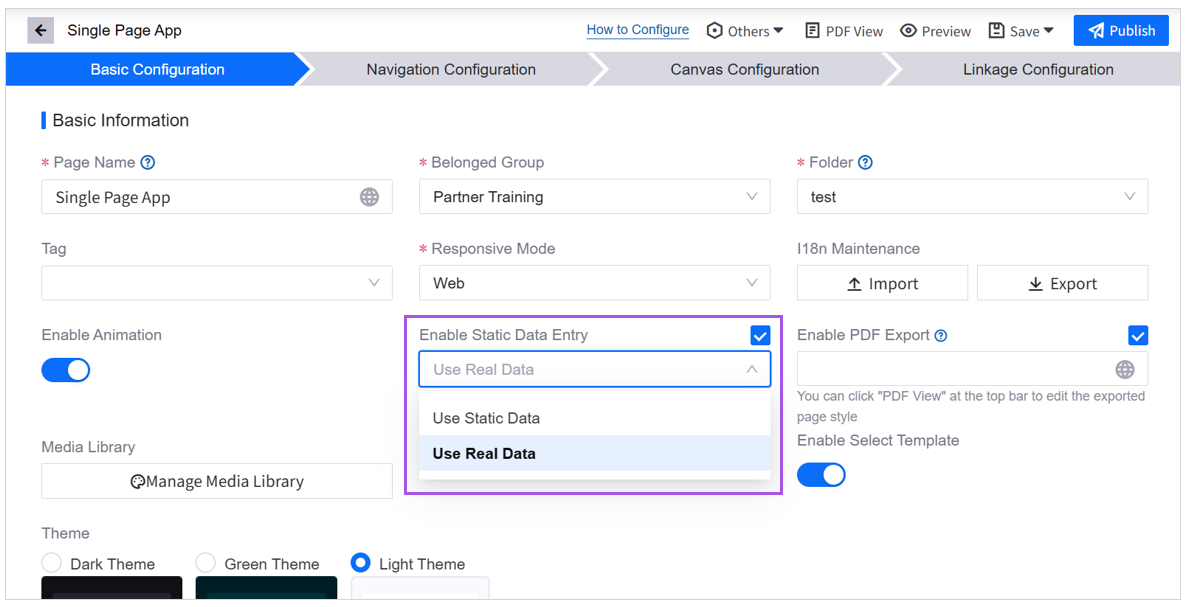Image resolution: width=1188 pixels, height=607 pixels.
Task: Select the Dark Theme radio button
Action: pos(52,562)
